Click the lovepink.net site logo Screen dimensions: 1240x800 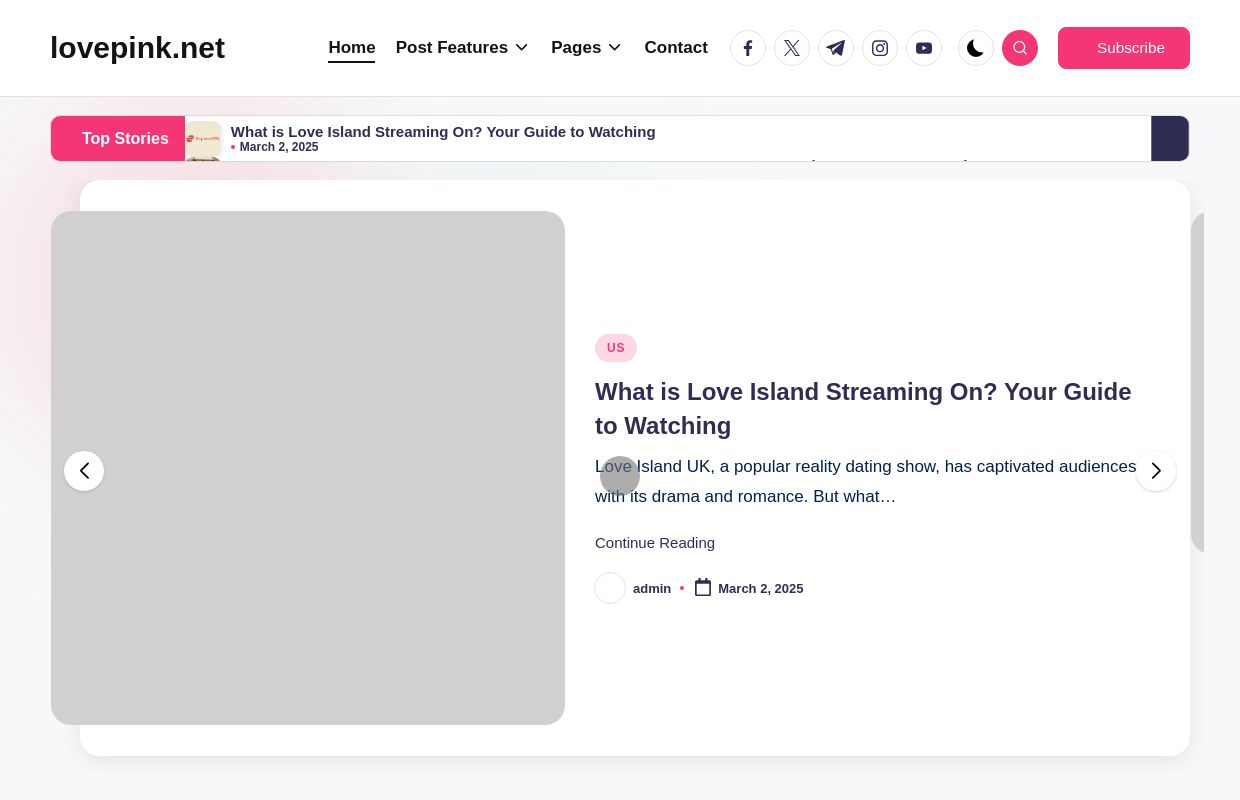(137, 48)
